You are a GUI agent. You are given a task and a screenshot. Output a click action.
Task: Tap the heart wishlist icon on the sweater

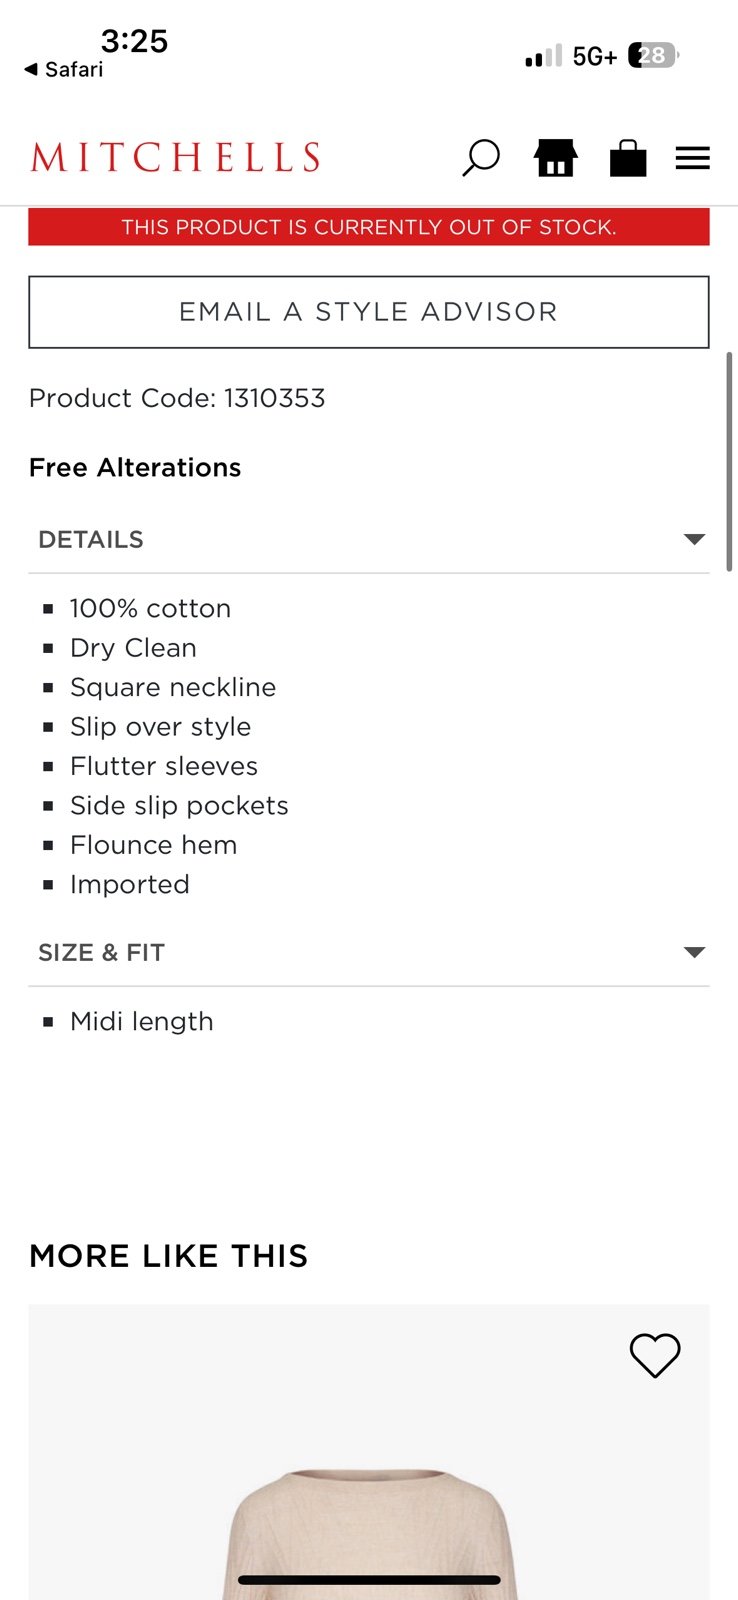(x=655, y=1356)
